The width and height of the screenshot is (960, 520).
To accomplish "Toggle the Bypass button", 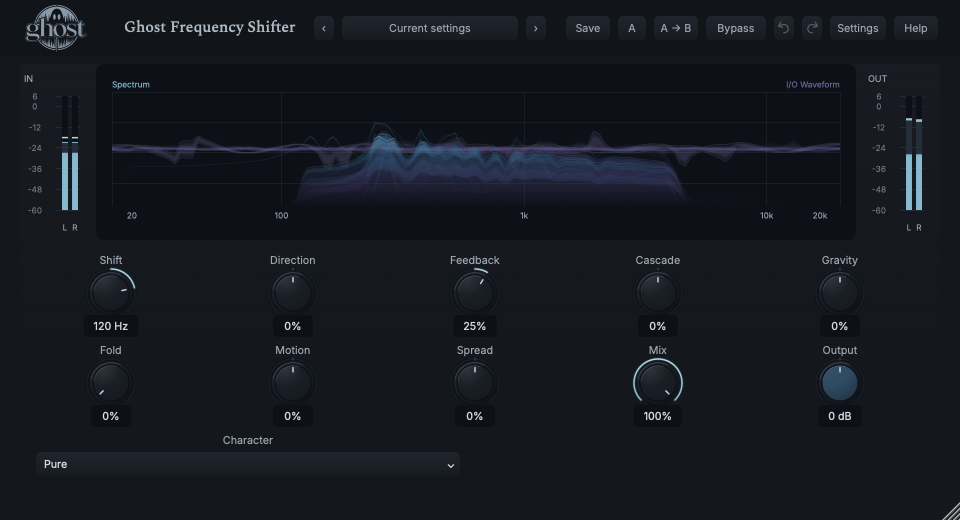I will point(736,28).
